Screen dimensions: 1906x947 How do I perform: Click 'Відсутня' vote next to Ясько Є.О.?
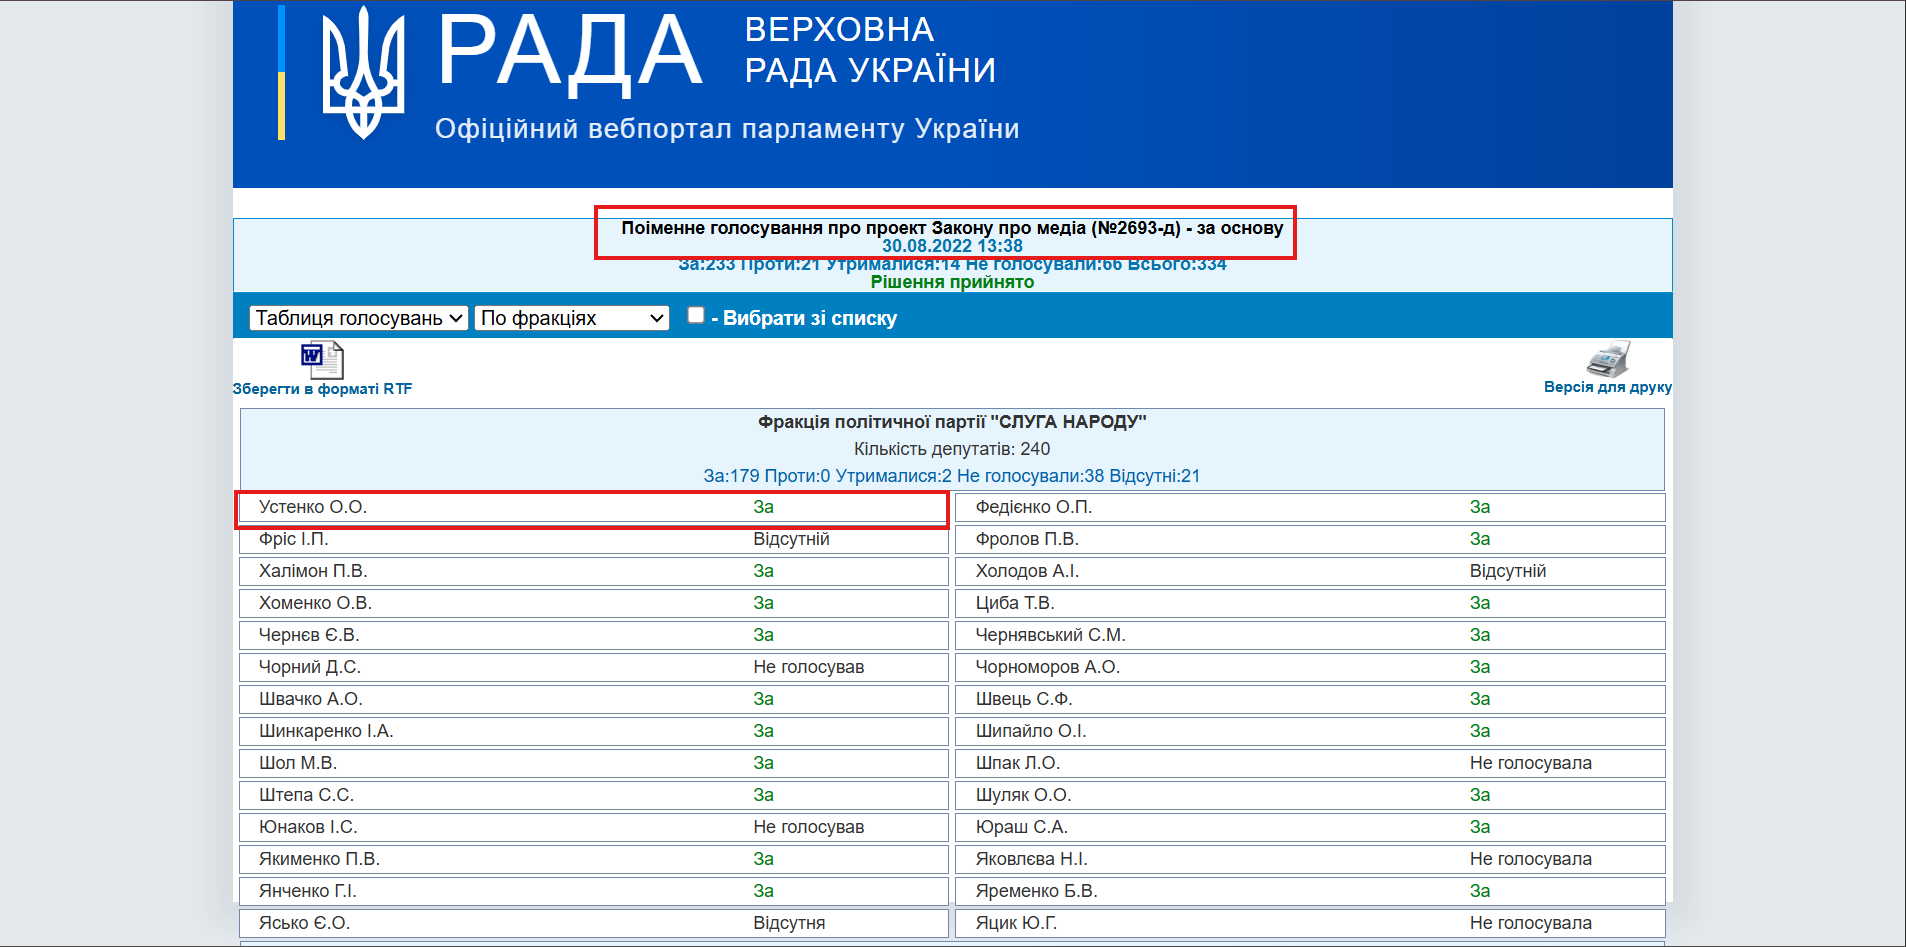point(789,923)
